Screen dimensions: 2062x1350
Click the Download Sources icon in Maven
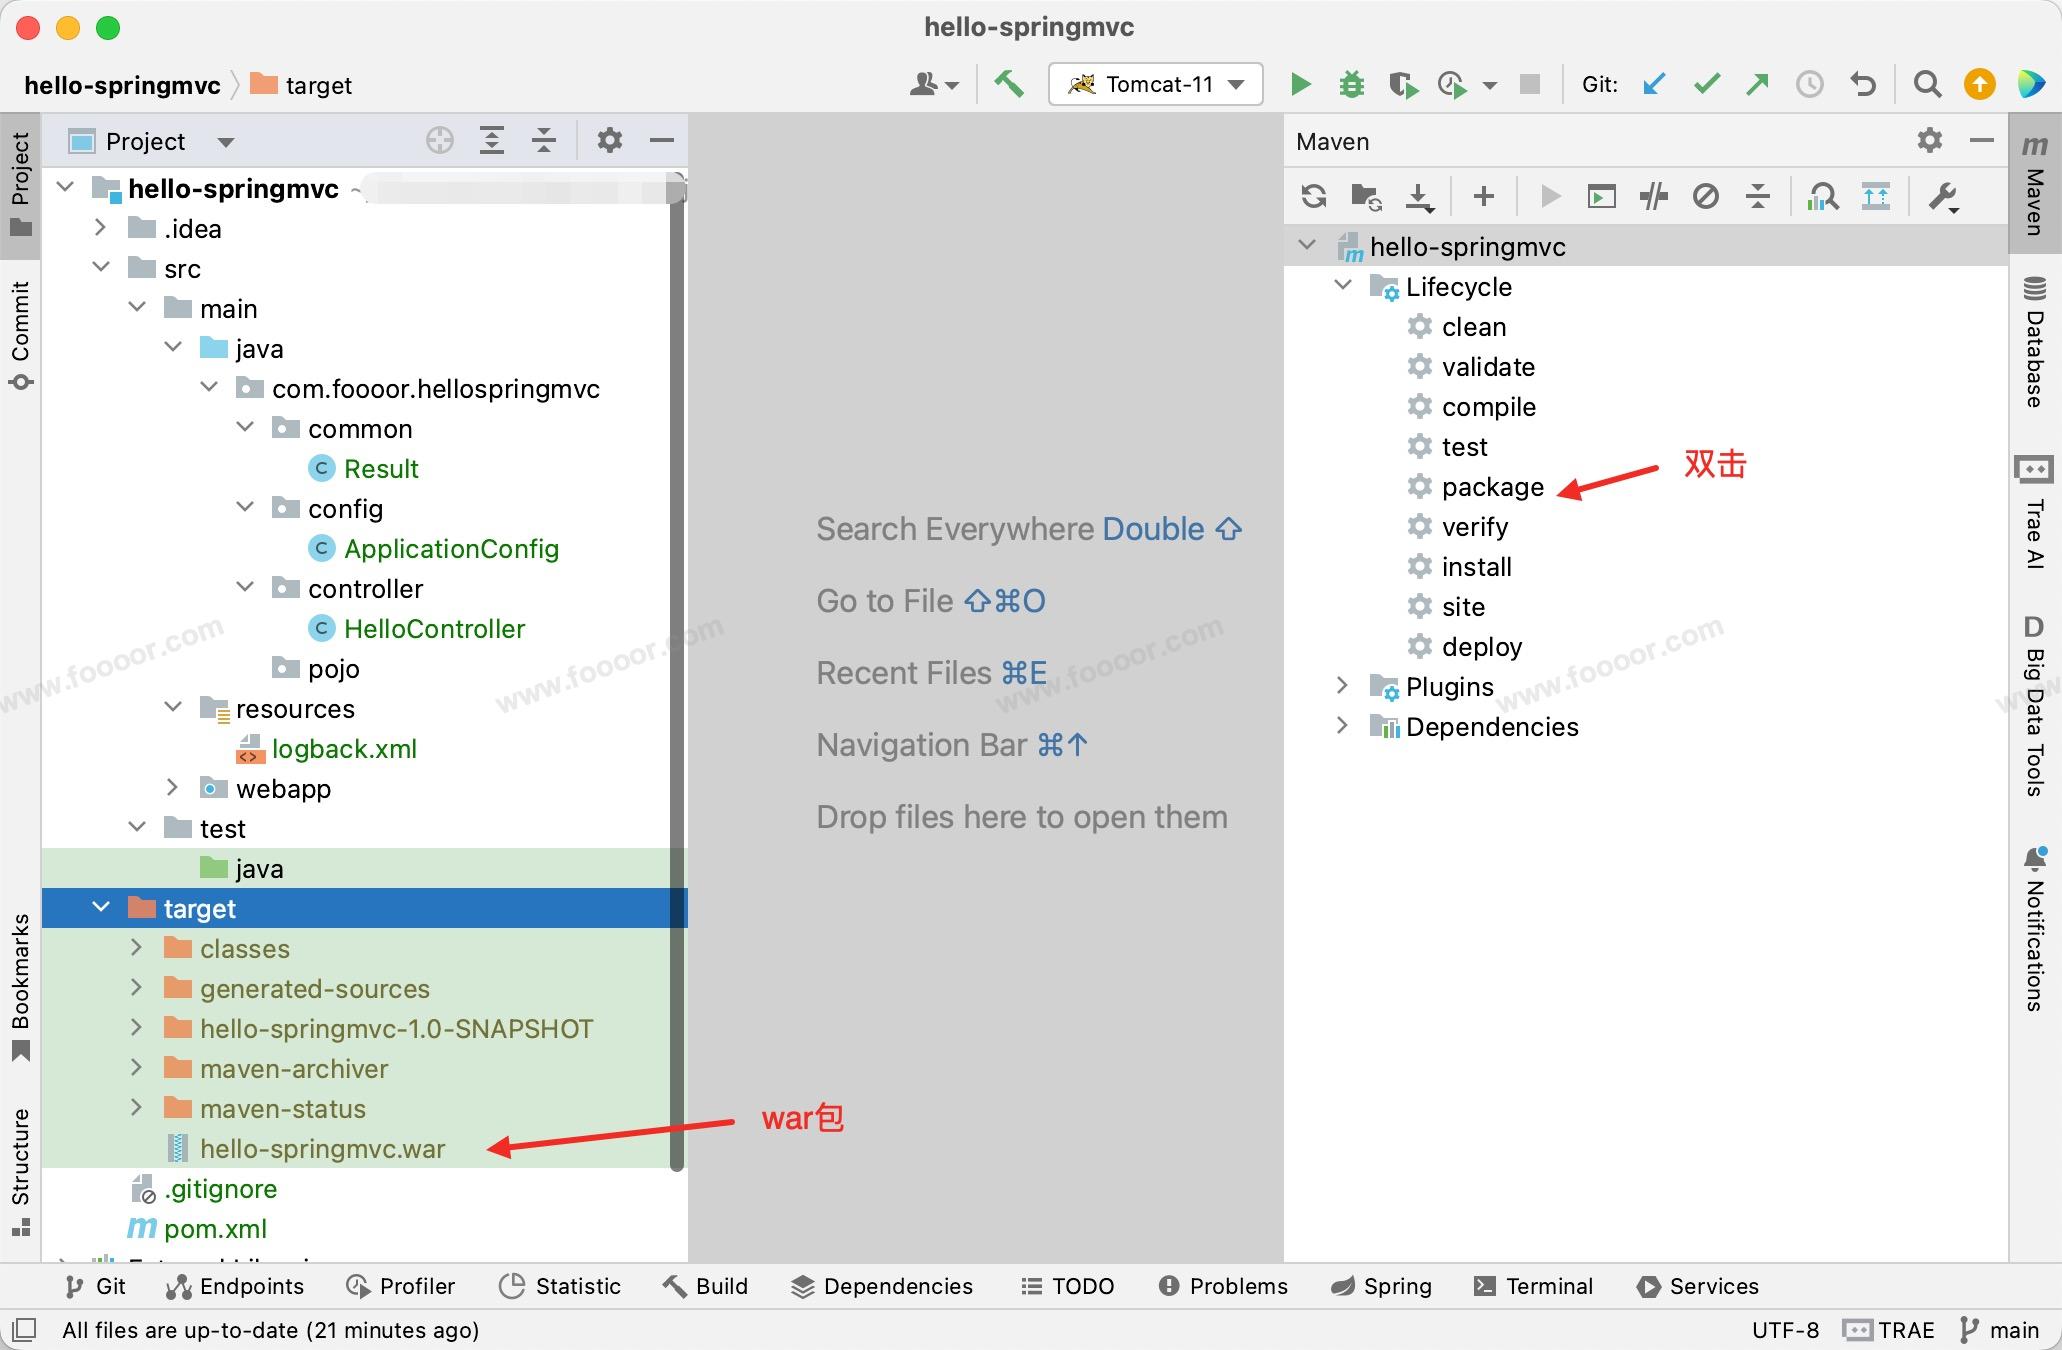tap(1420, 196)
